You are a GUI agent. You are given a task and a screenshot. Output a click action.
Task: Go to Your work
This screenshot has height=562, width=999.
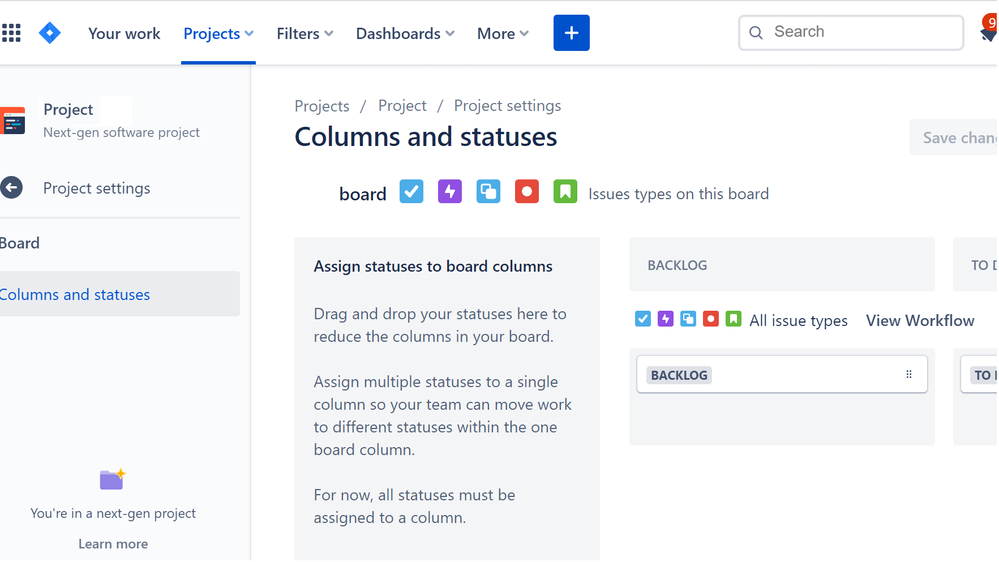(x=124, y=33)
